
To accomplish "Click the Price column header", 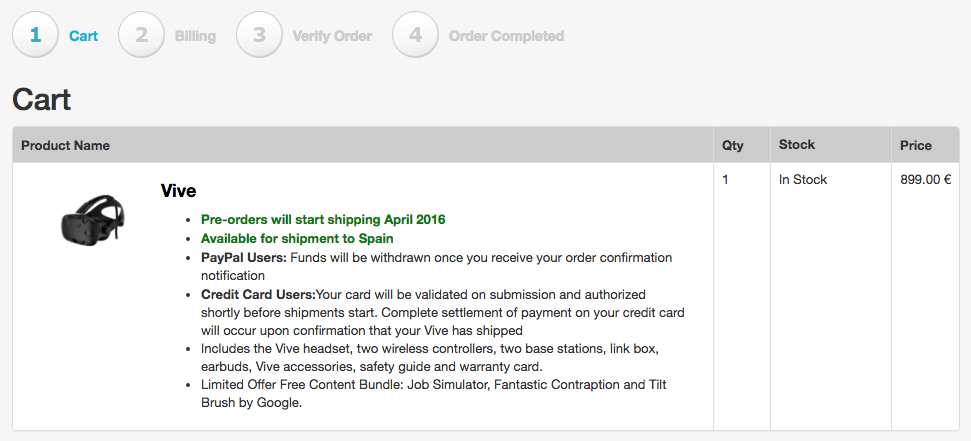I will click(916, 145).
